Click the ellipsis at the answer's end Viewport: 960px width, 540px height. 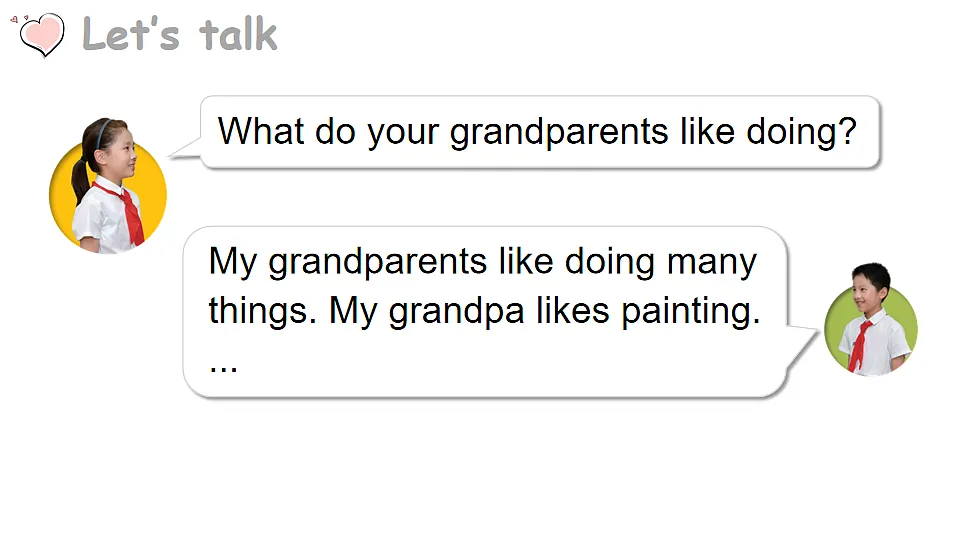[223, 369]
